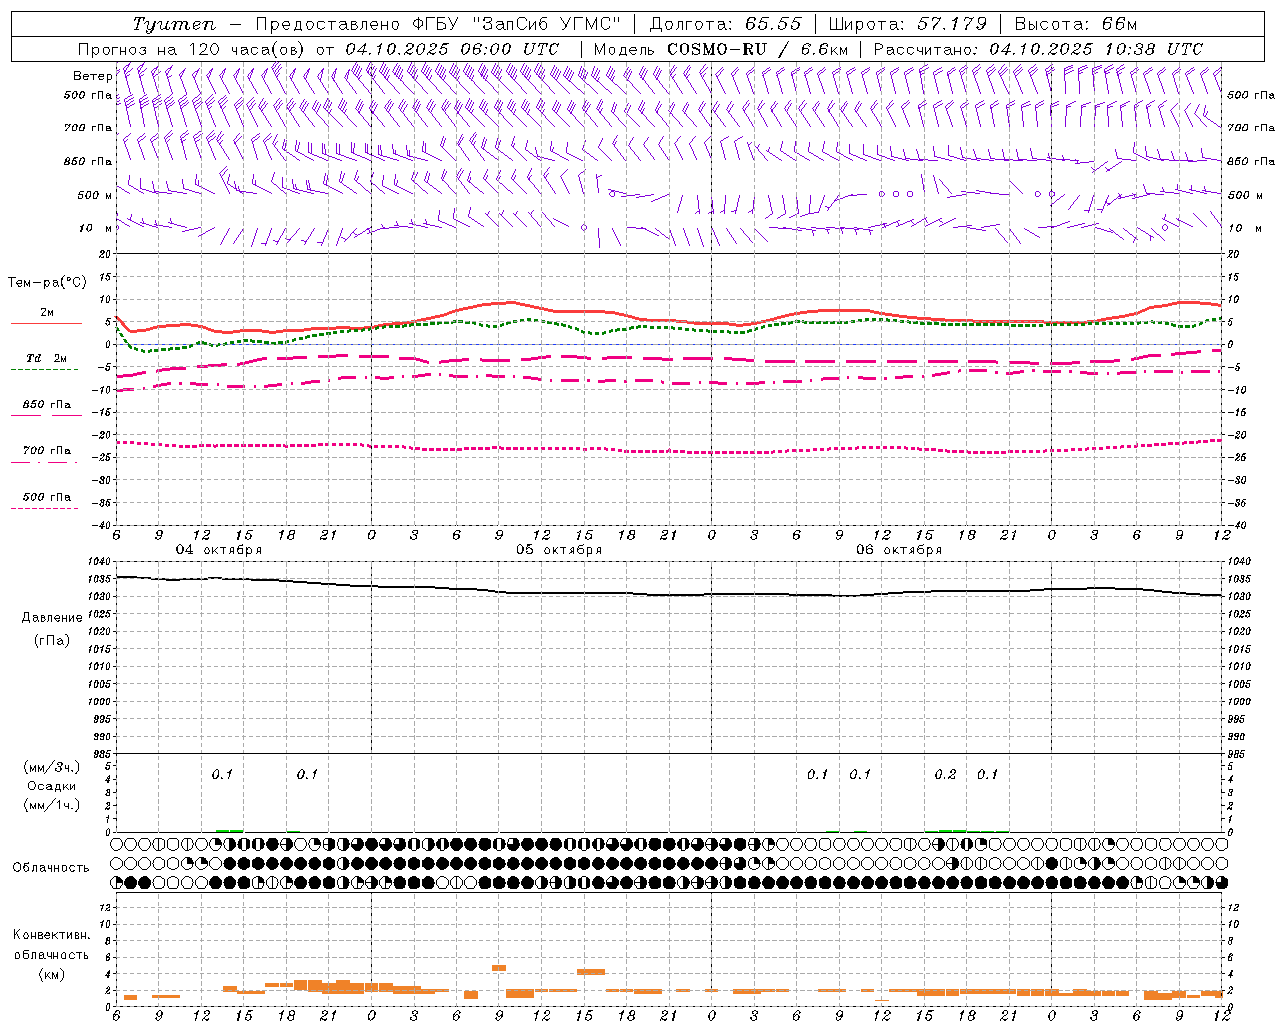Image resolution: width=1280 pixels, height=1024 pixels.
Task: Click the (км) convective height unit label
Action: 52,973
